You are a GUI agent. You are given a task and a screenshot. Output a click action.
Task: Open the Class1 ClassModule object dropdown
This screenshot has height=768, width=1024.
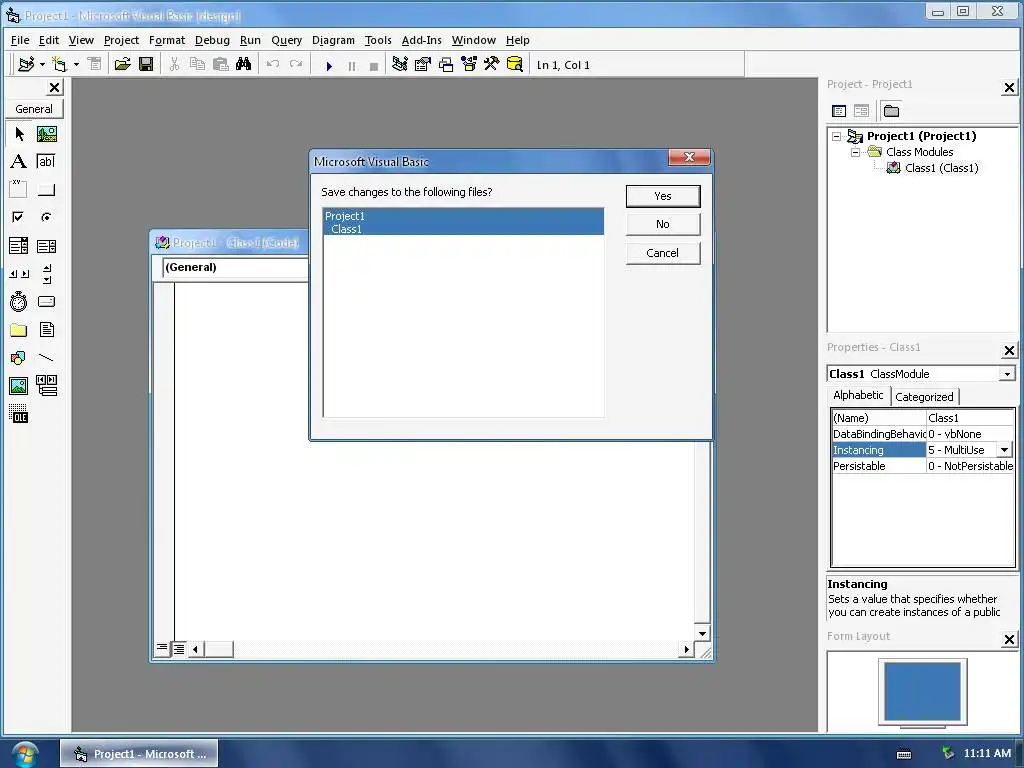pos(1007,374)
